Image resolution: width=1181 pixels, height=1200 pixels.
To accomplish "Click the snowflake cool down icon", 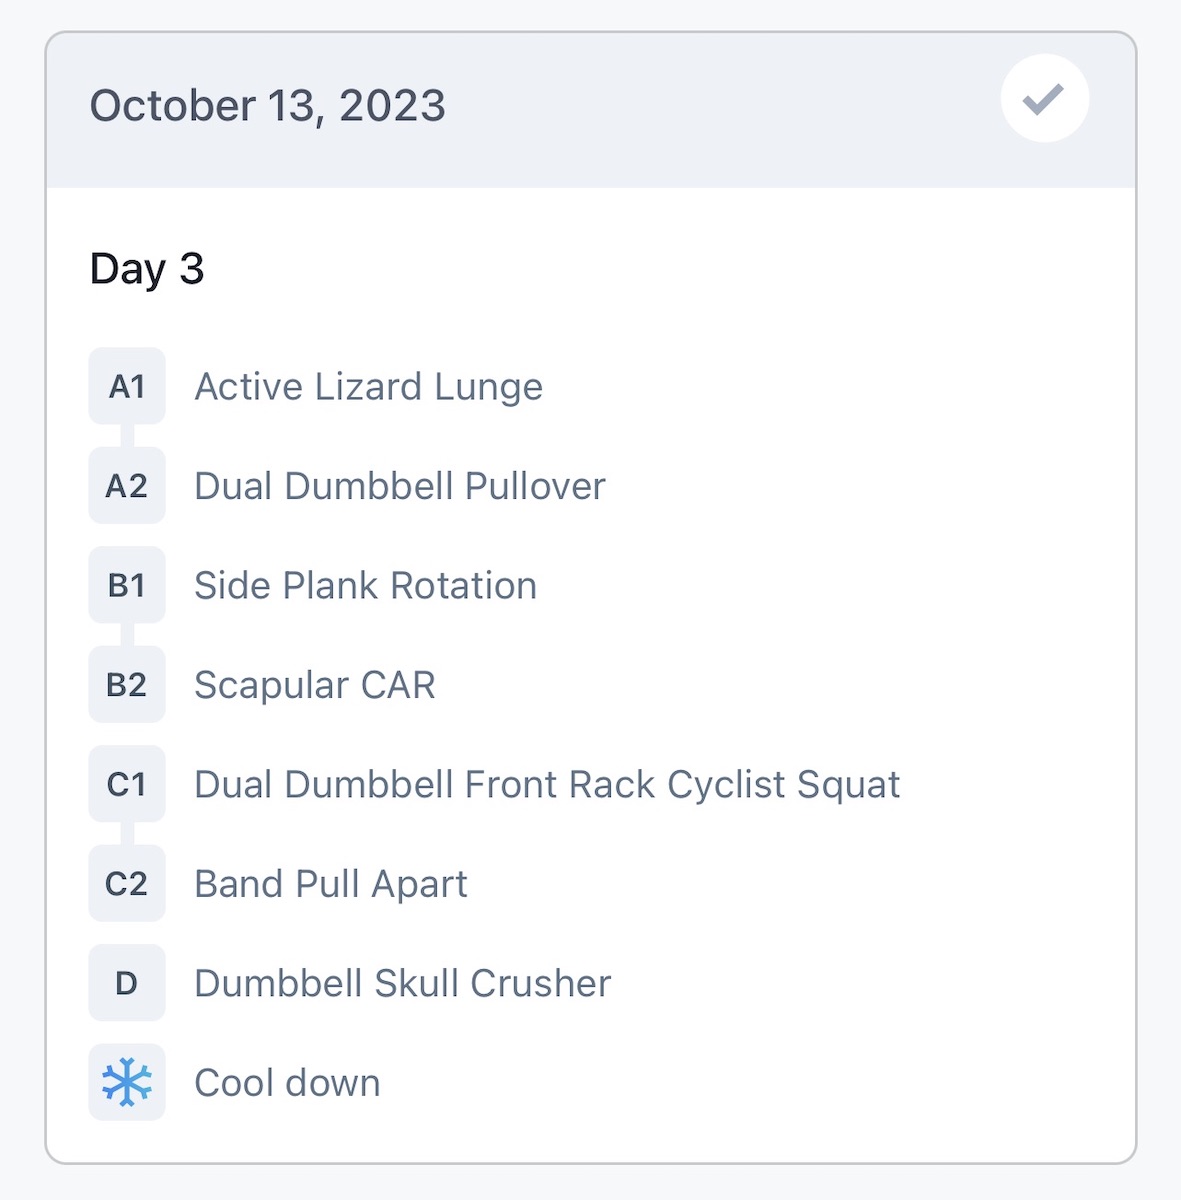I will pyautogui.click(x=127, y=1083).
